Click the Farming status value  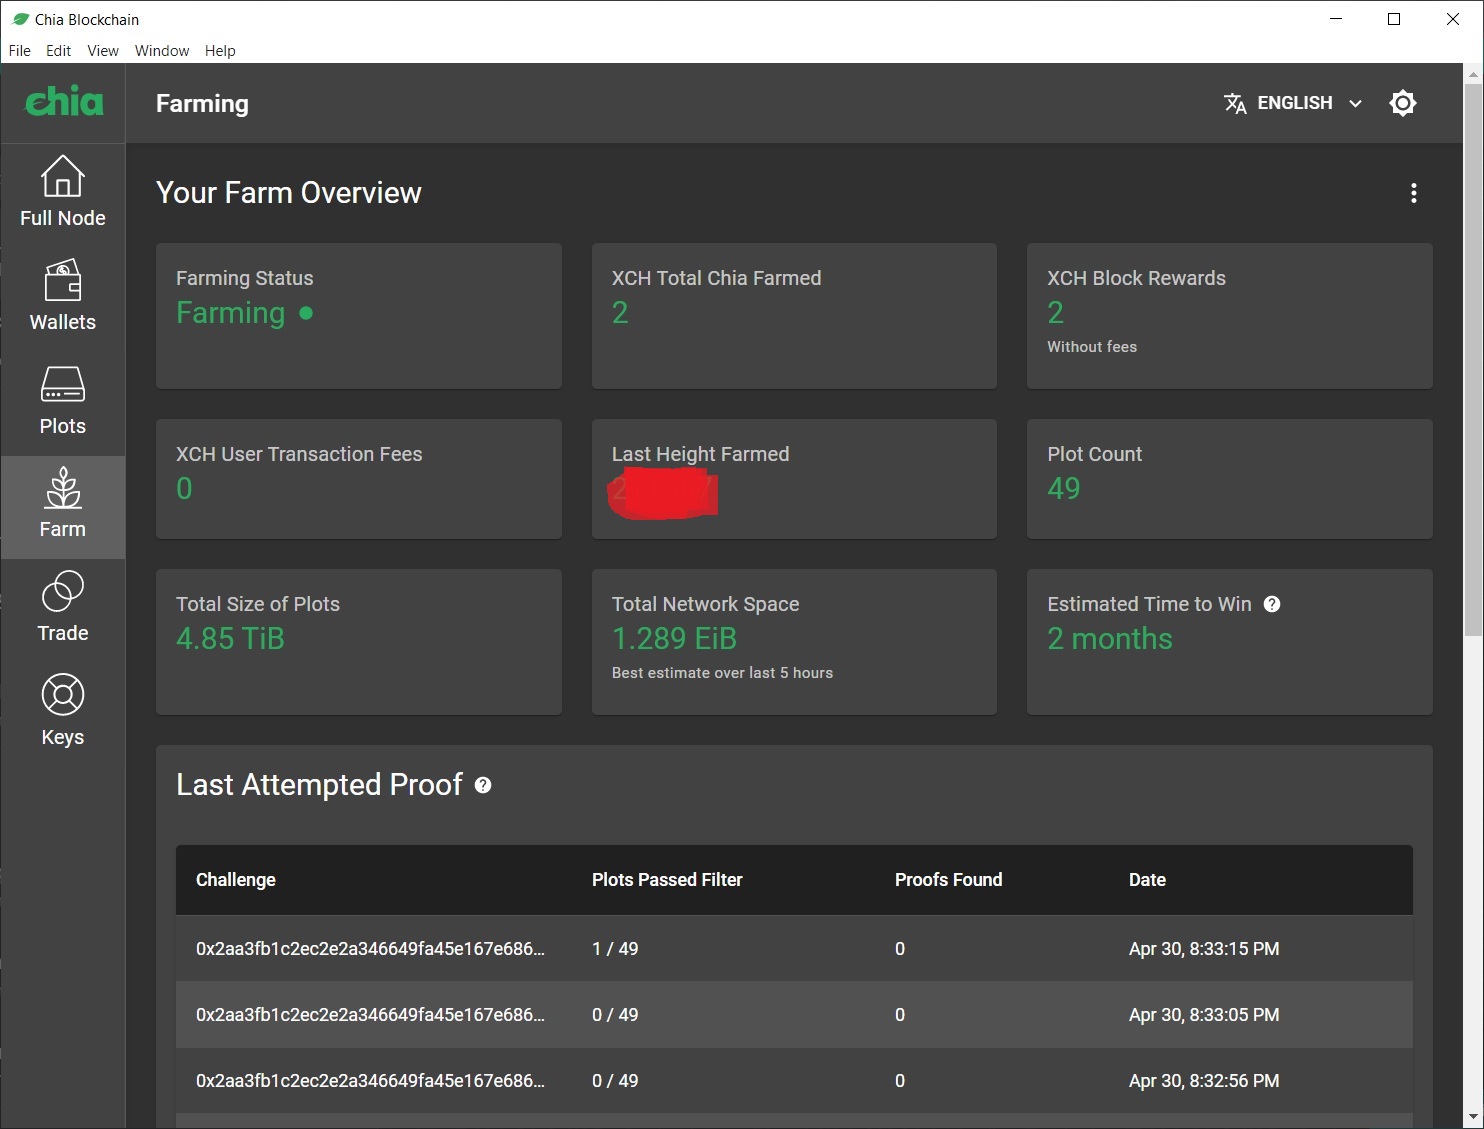point(231,313)
